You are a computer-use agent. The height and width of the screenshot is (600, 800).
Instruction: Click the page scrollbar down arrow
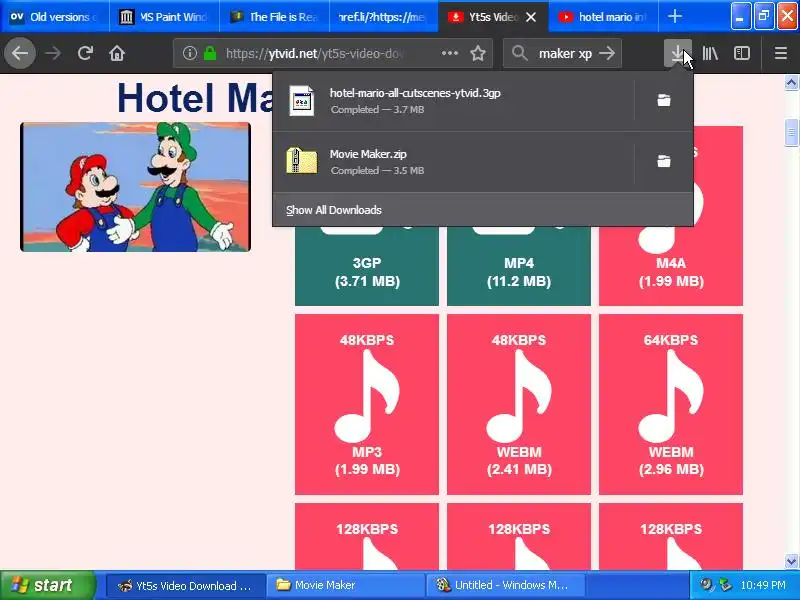click(x=791, y=561)
